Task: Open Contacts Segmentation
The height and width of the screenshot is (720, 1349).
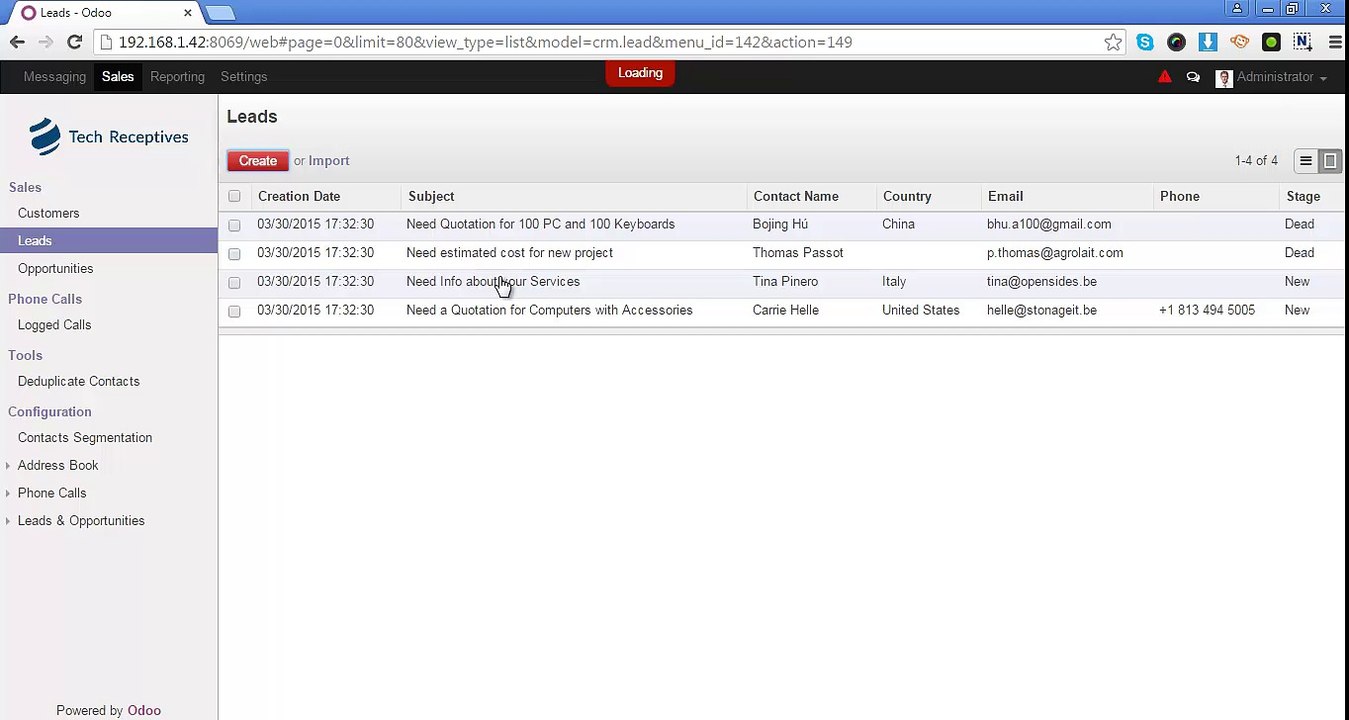Action: tap(85, 438)
